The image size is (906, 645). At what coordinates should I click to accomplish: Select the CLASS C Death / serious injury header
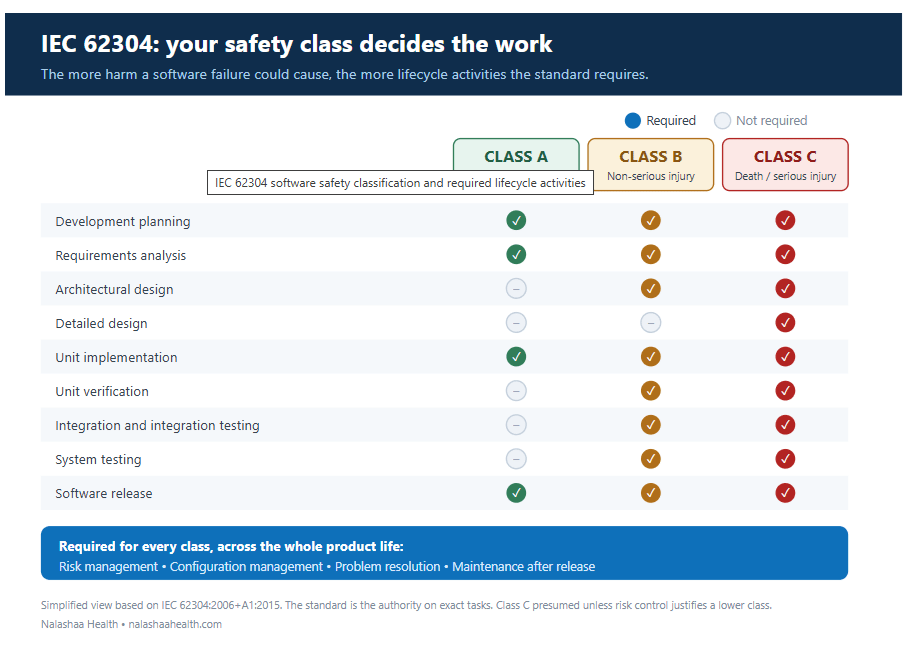pos(785,165)
